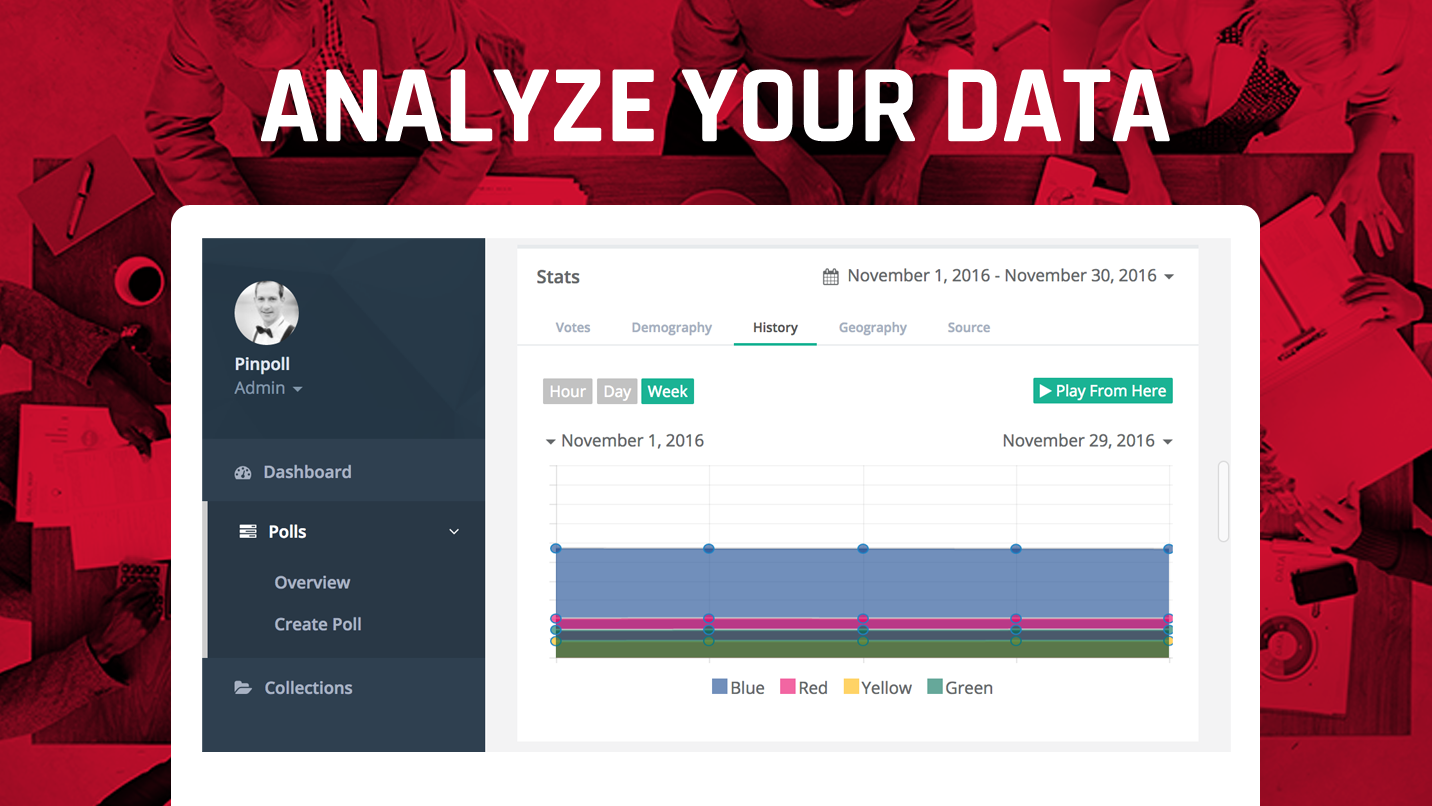Set history granularity to Week
The width and height of the screenshot is (1432, 806).
pos(667,391)
